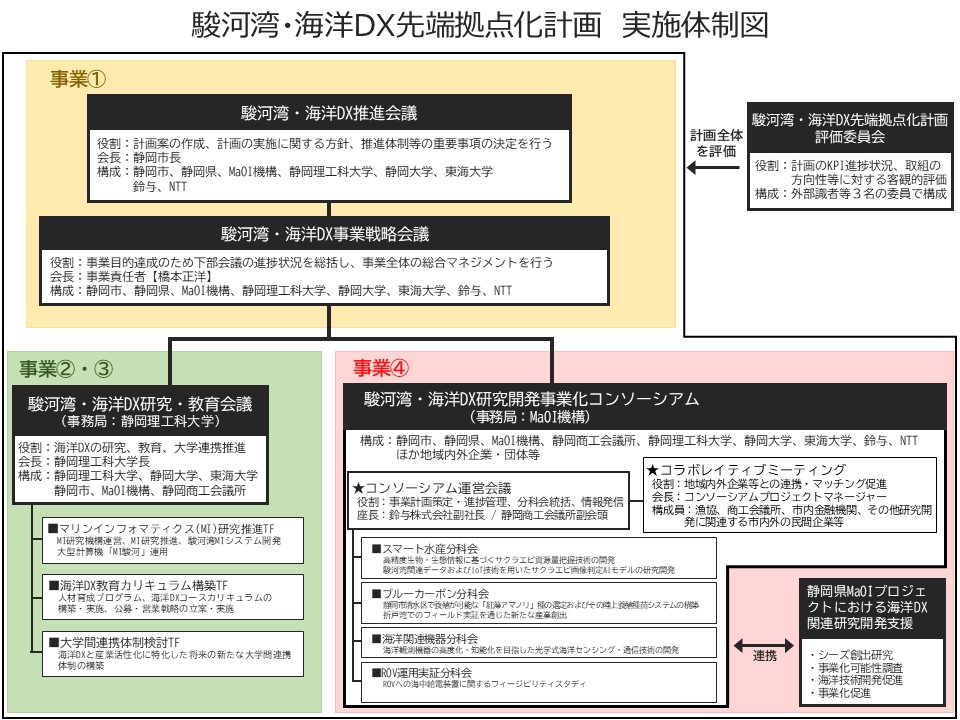Click the 会長：静岡市長 line
The height and width of the screenshot is (720, 960).
pyautogui.click(x=139, y=157)
